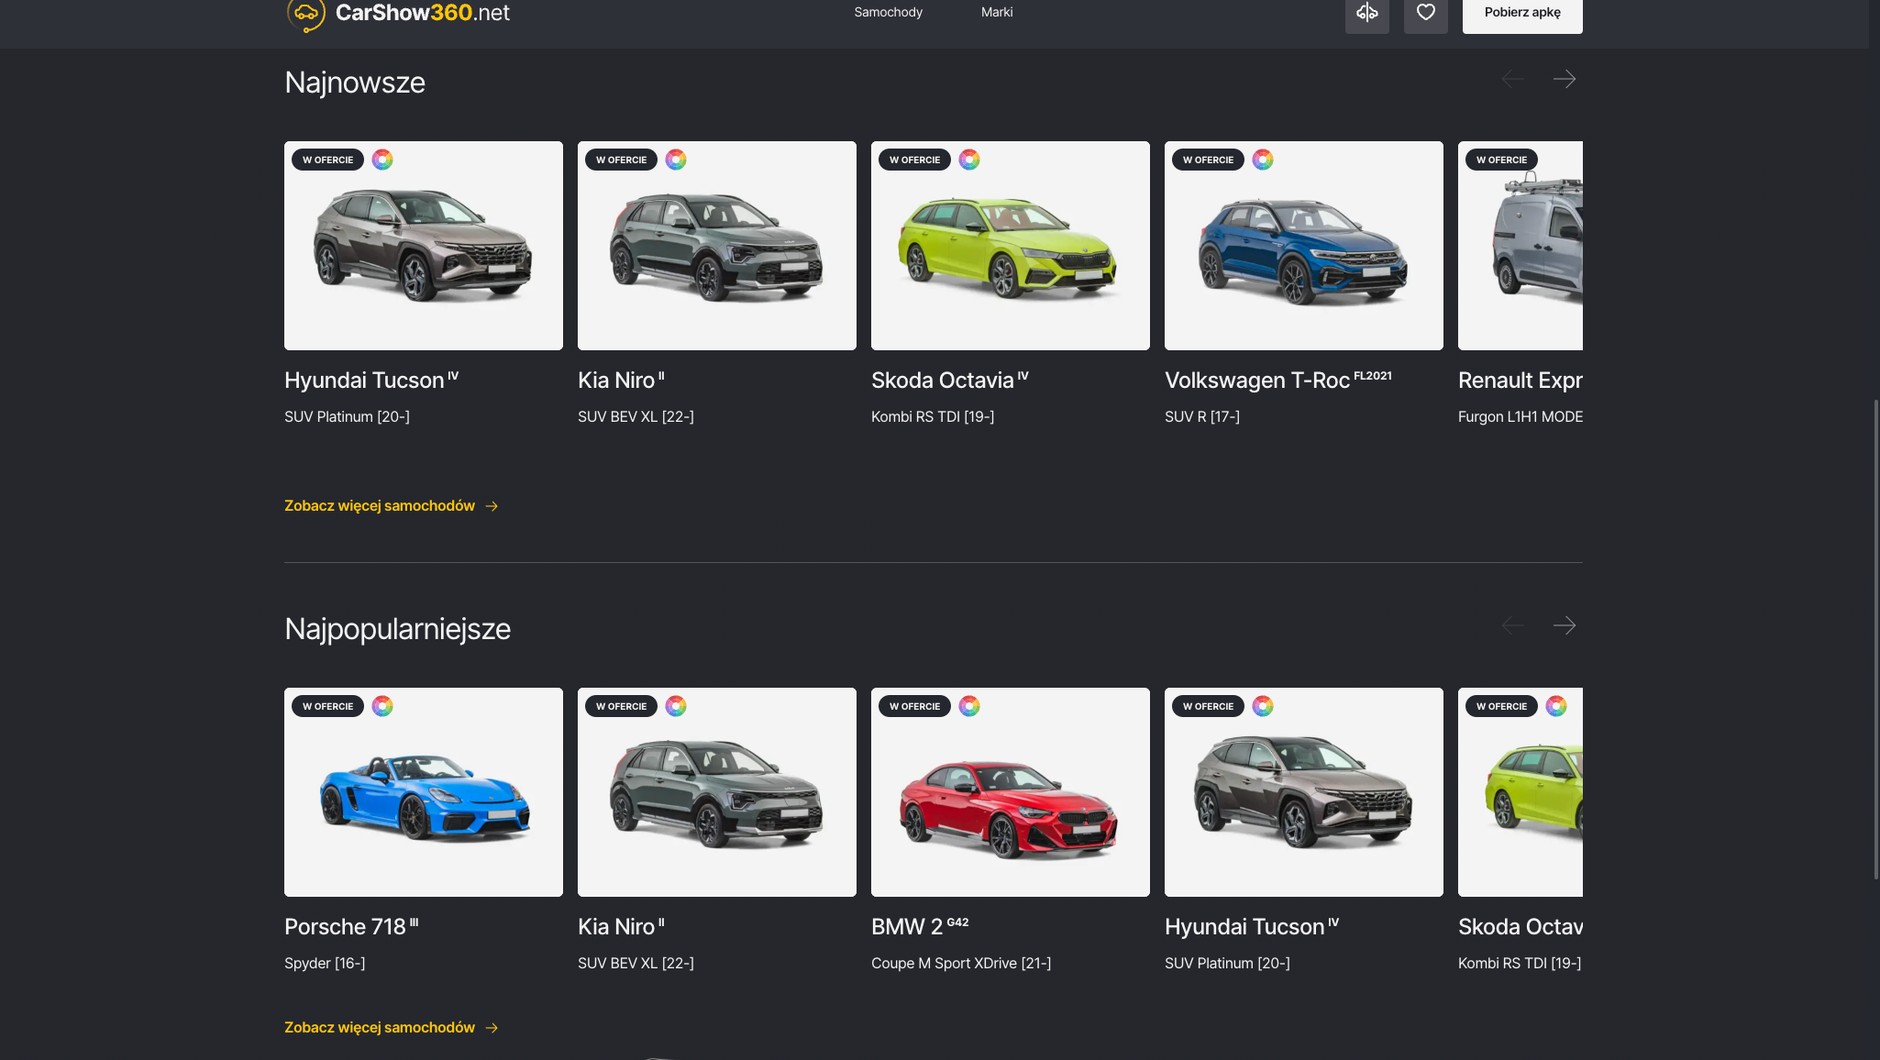Click W OFERCIE badge on Kia Niro in Najnowsze

point(621,160)
